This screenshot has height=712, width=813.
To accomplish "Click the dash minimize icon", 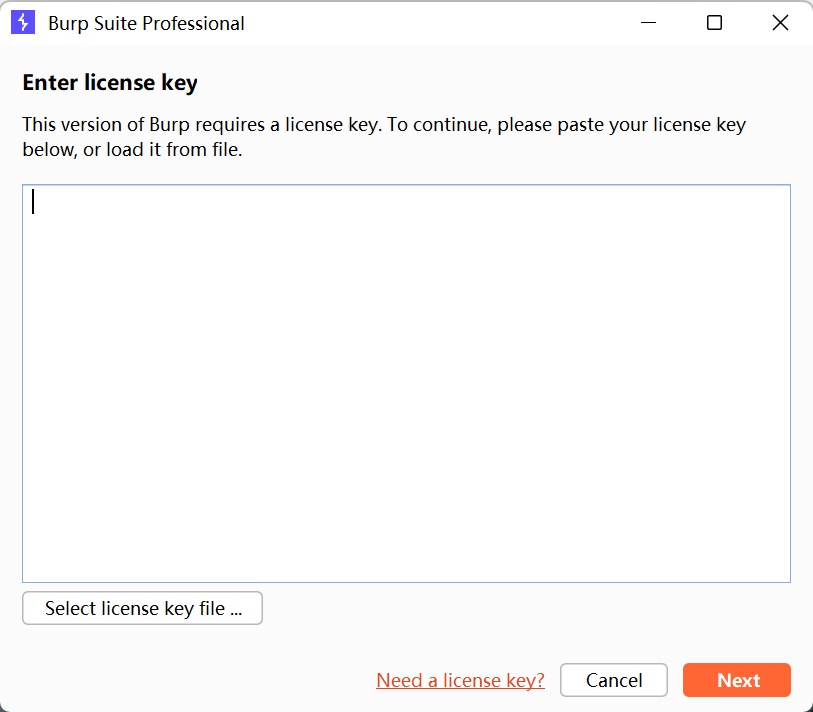I will (648, 23).
